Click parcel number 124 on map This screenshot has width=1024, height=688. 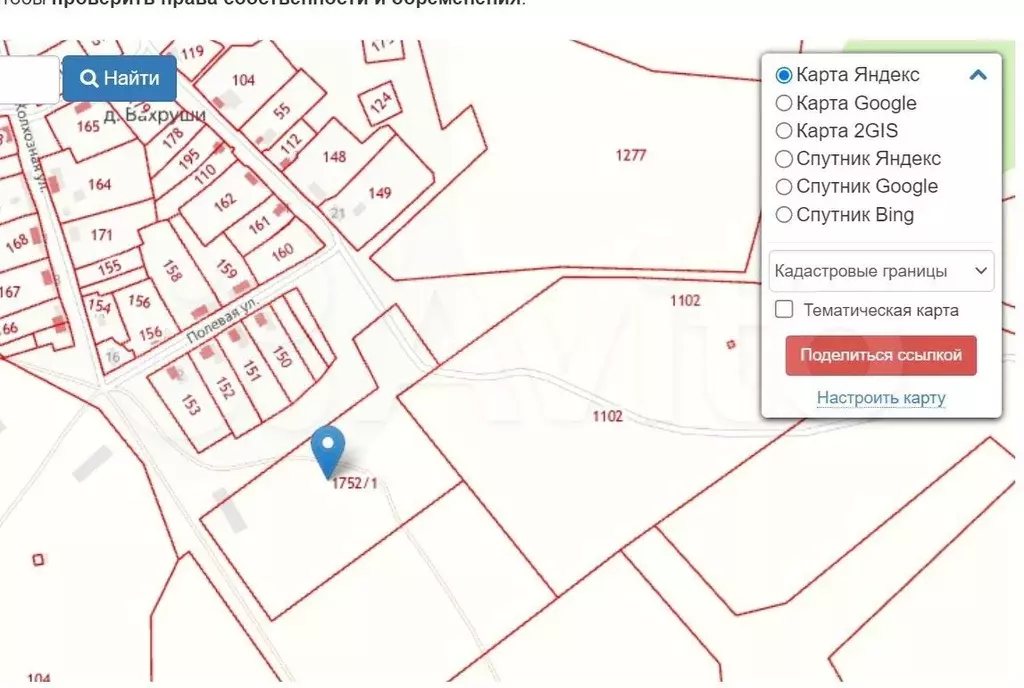point(381,102)
